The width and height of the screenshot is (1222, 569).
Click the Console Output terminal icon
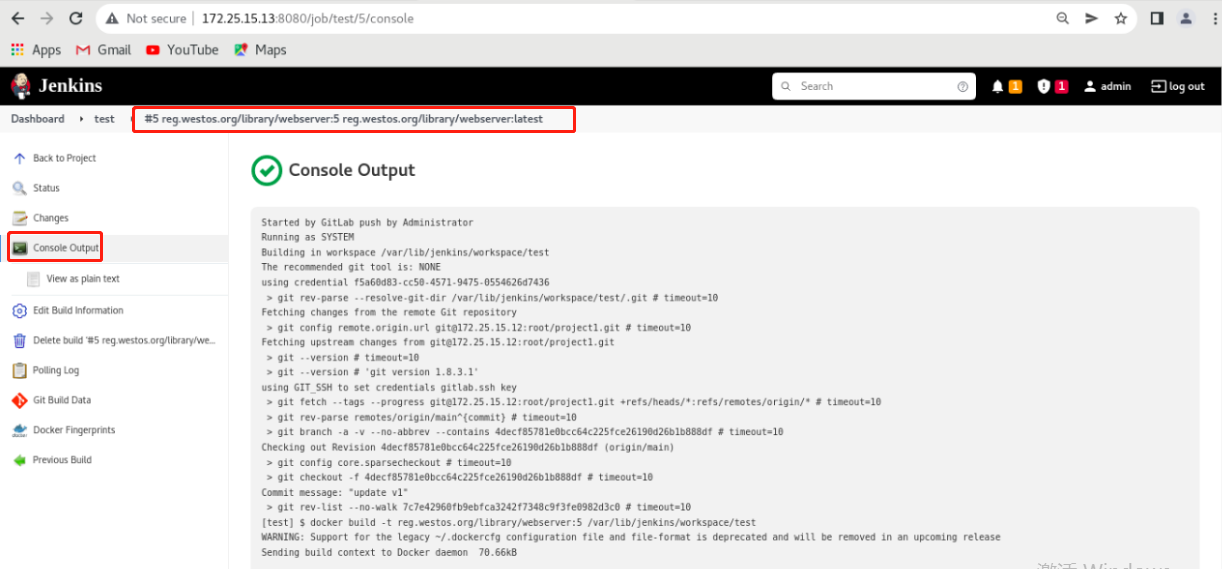point(20,248)
